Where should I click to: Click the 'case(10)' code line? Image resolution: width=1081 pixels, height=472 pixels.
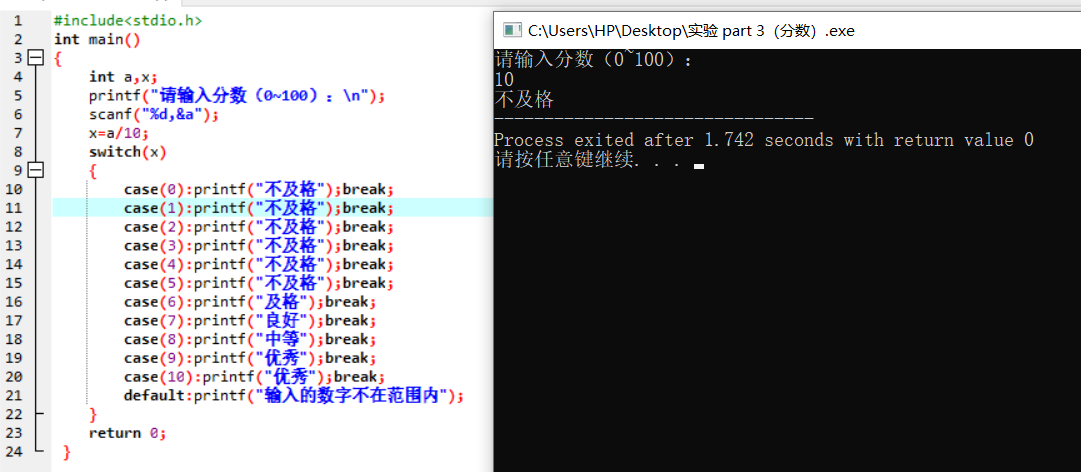pos(254,376)
